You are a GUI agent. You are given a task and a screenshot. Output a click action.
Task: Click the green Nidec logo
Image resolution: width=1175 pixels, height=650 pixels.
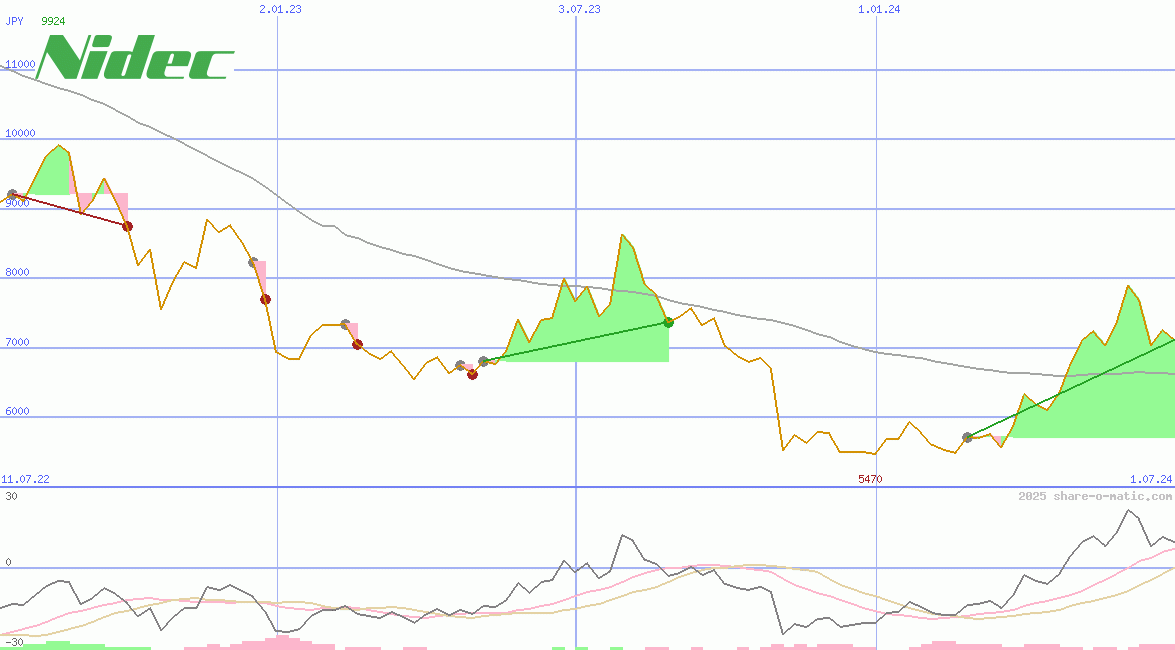(136, 56)
